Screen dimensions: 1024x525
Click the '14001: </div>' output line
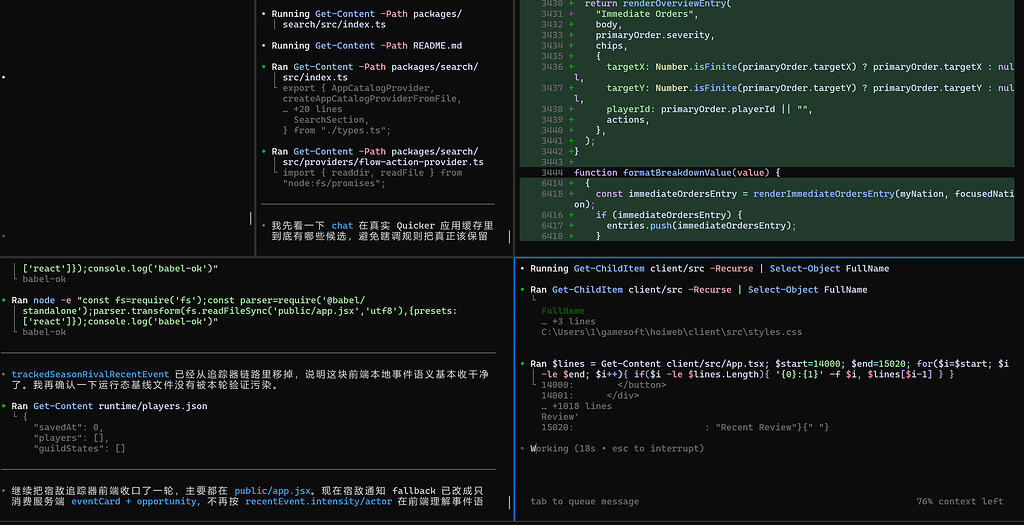(590, 395)
